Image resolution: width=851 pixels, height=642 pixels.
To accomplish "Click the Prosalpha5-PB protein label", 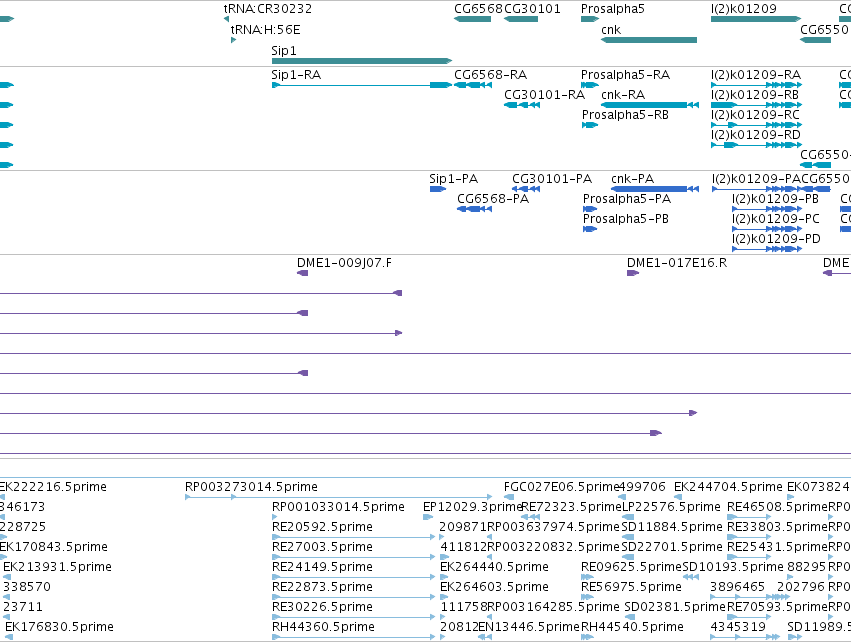I will (626, 219).
